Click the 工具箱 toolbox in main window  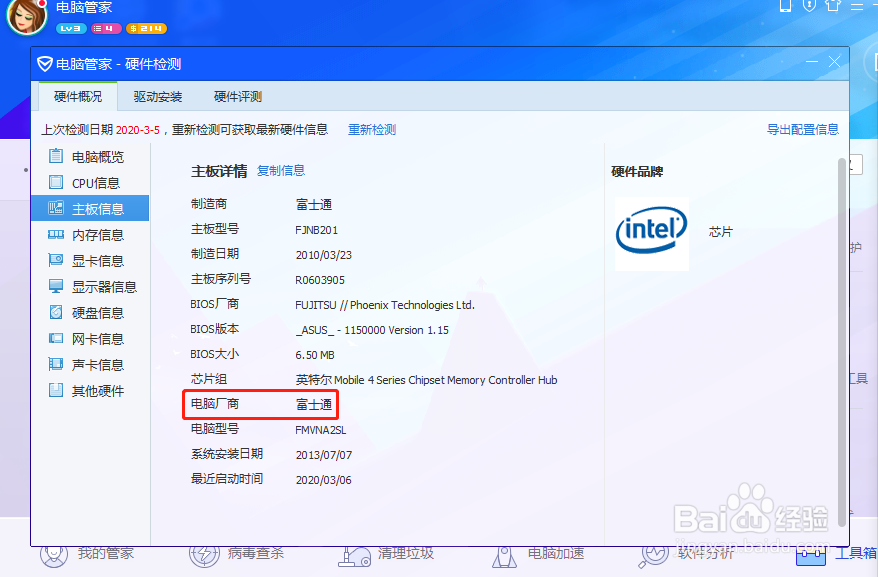(x=837, y=553)
